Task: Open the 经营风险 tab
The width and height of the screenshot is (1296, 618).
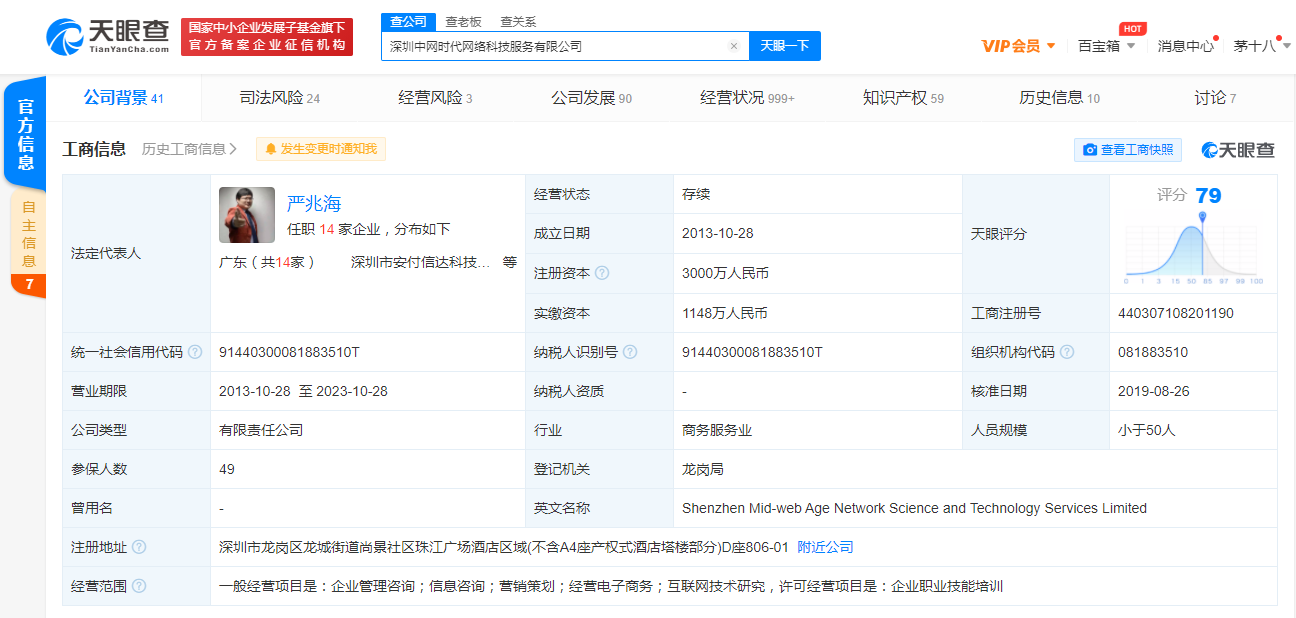Action: 435,98
